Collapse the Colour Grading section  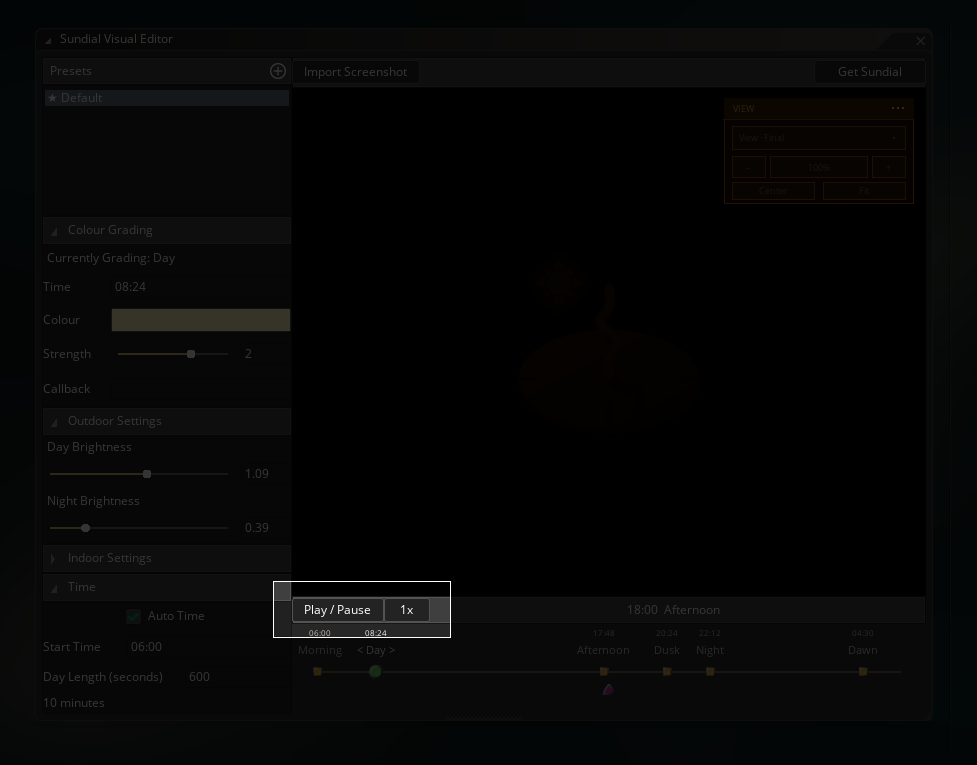54,231
